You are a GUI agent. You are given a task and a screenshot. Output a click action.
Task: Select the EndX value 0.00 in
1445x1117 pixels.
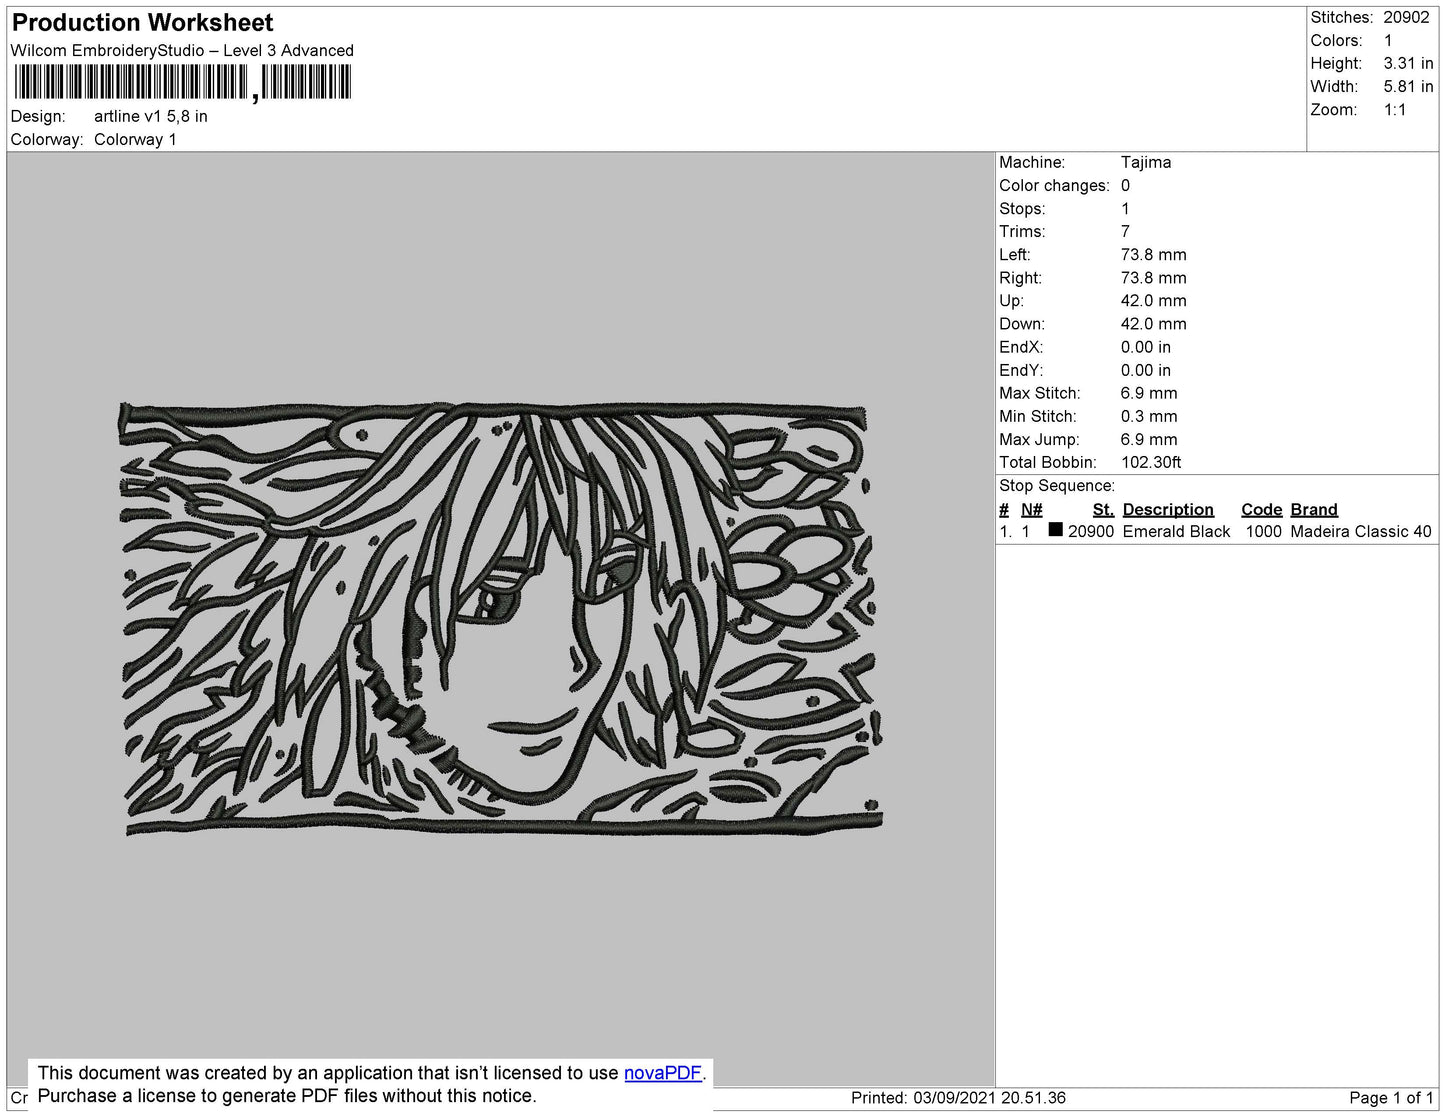(x=1146, y=347)
